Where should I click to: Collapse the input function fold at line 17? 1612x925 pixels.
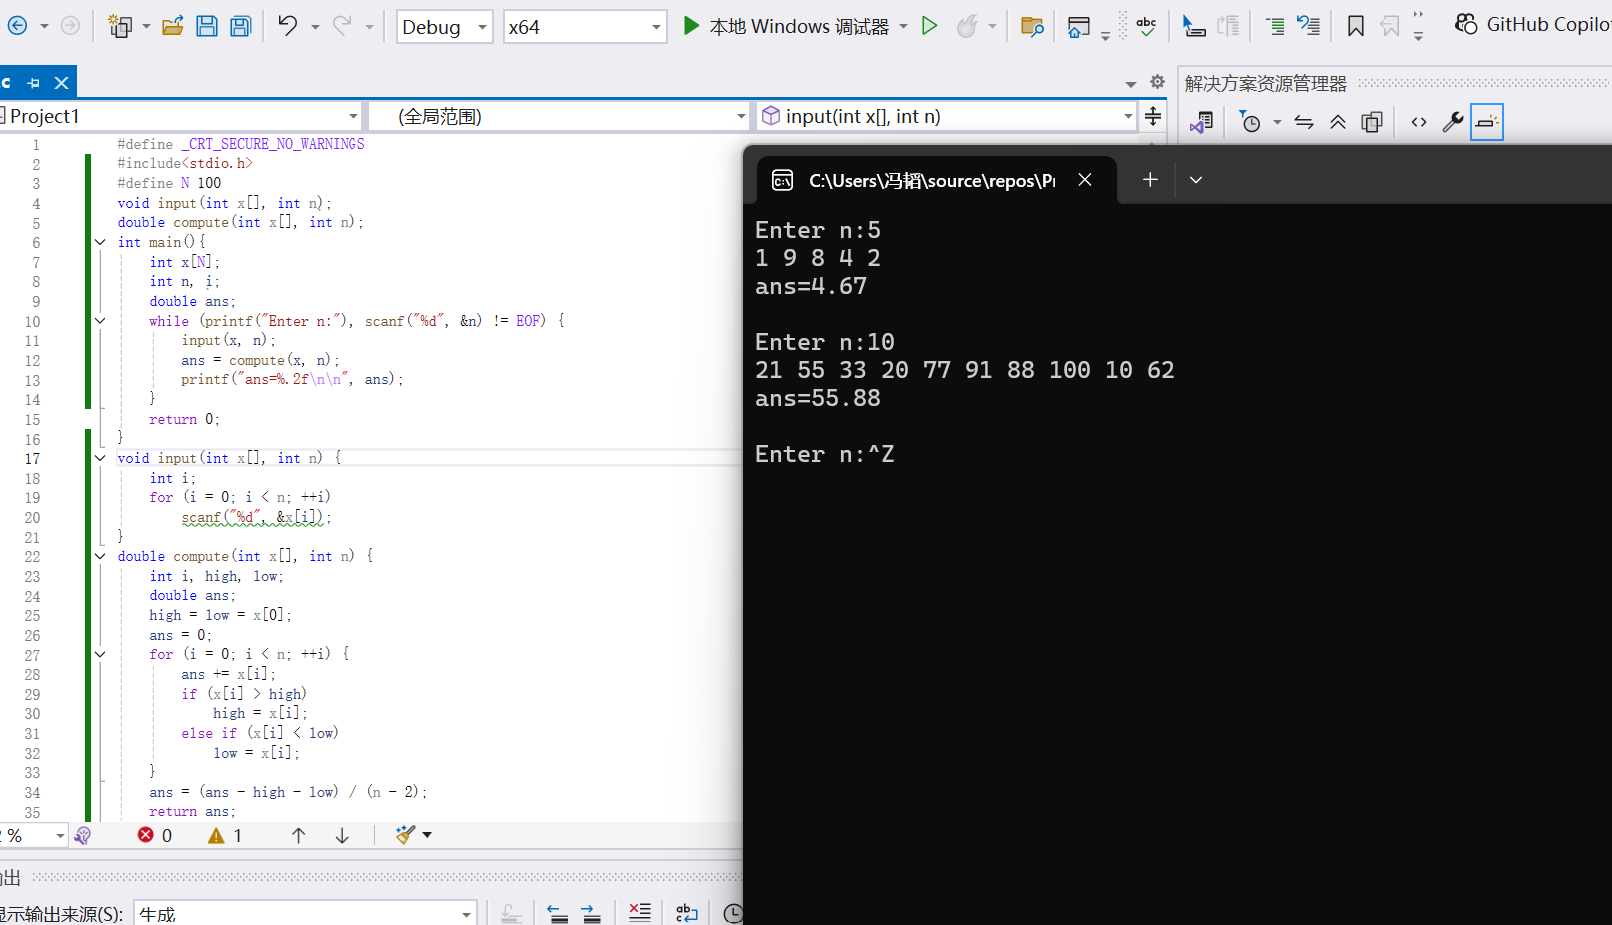[100, 458]
